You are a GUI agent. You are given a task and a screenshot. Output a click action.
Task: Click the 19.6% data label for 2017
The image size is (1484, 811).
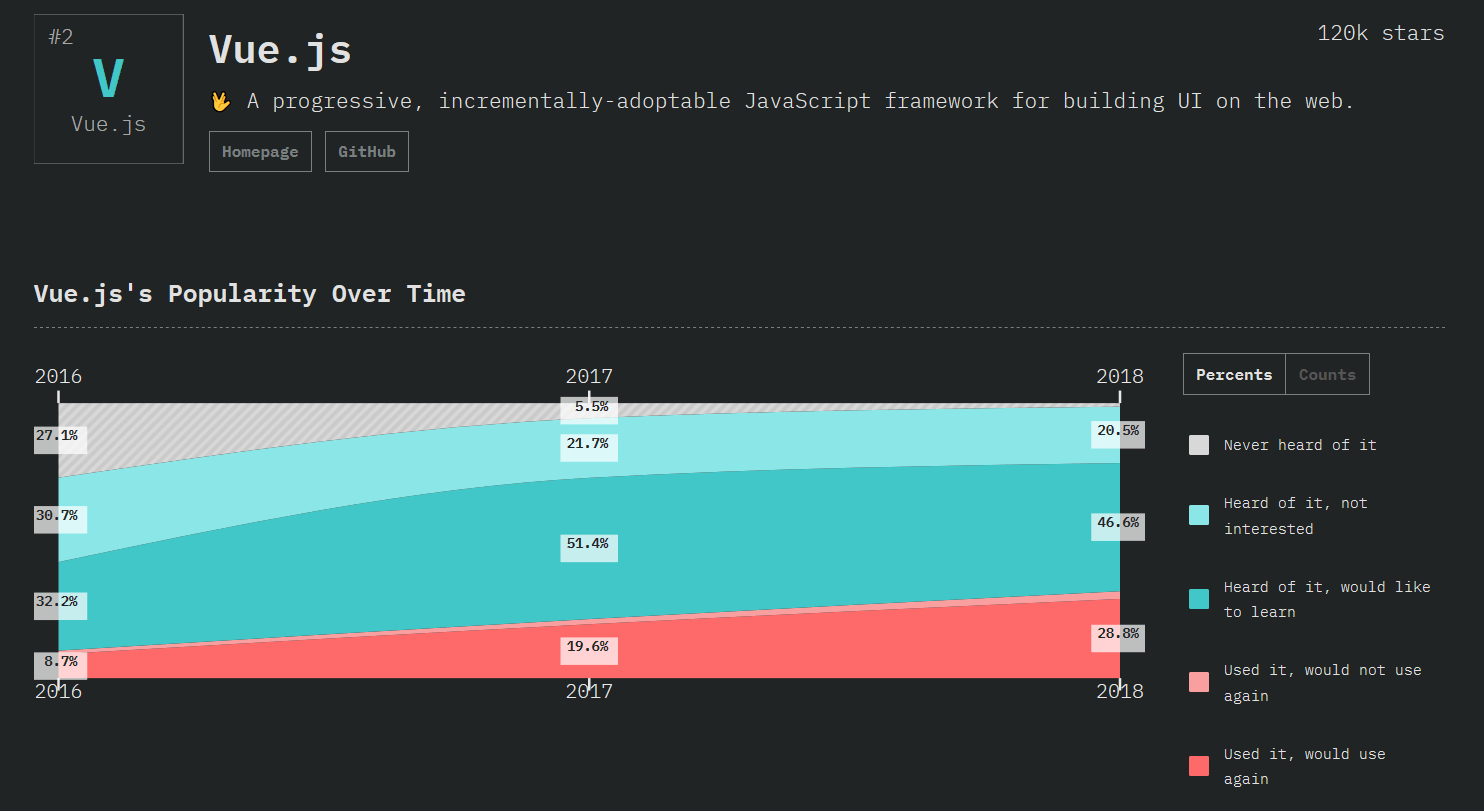click(588, 647)
